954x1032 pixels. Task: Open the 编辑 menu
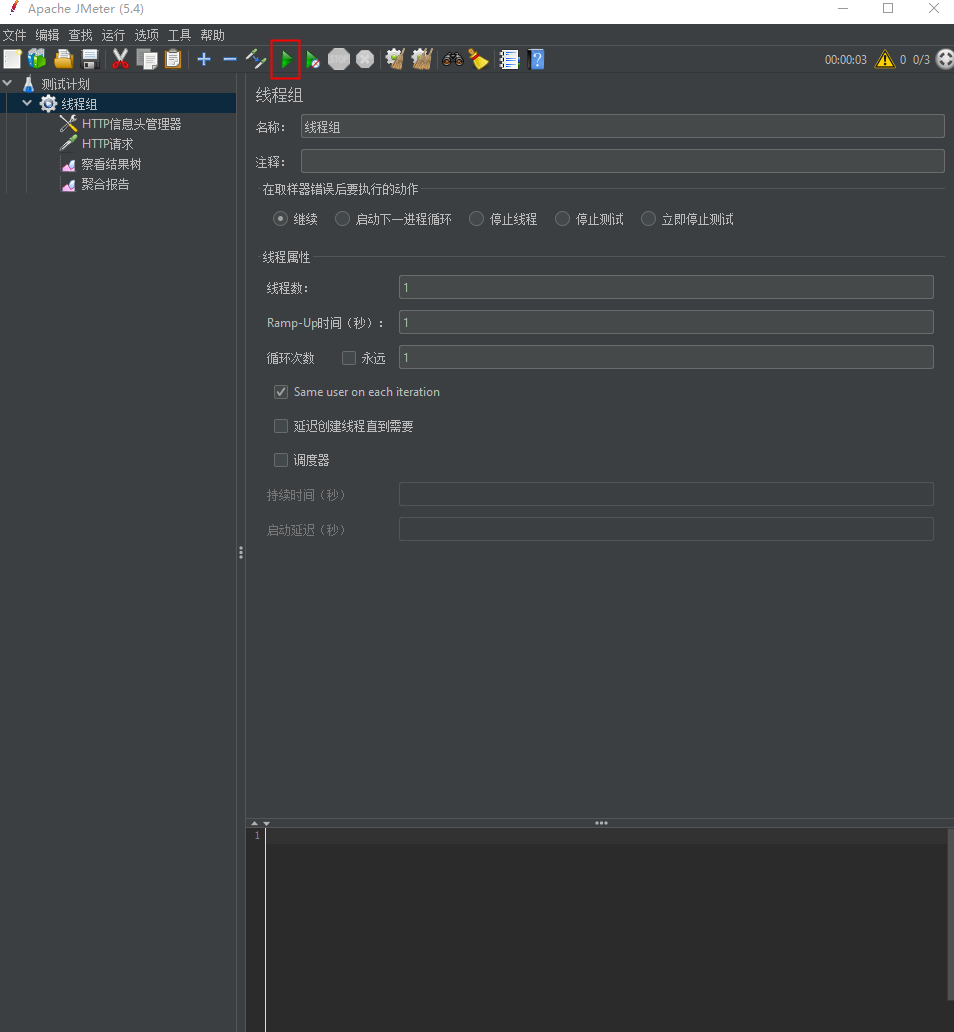[x=47, y=35]
